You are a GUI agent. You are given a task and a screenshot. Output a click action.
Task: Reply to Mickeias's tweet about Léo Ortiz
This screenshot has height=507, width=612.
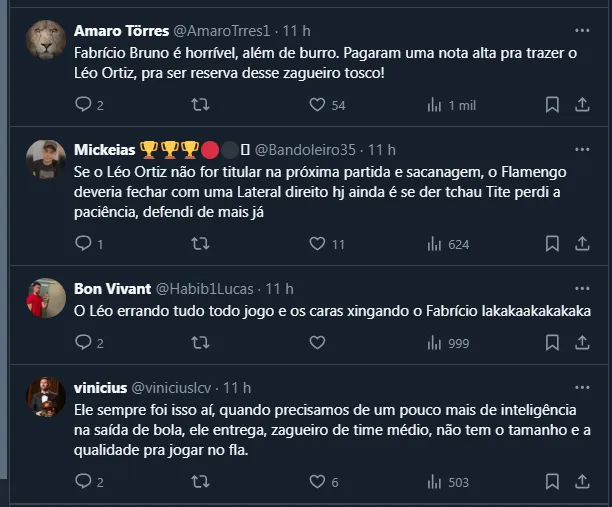(83, 243)
